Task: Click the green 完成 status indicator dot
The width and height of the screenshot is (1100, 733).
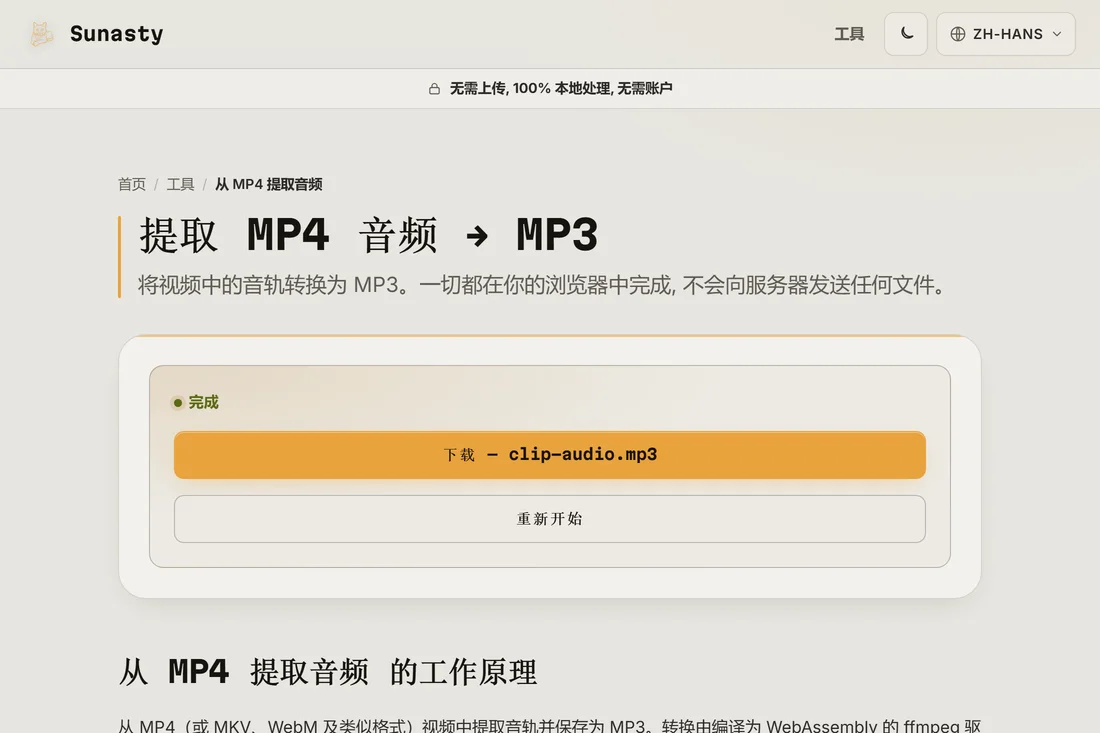Action: [x=178, y=403]
